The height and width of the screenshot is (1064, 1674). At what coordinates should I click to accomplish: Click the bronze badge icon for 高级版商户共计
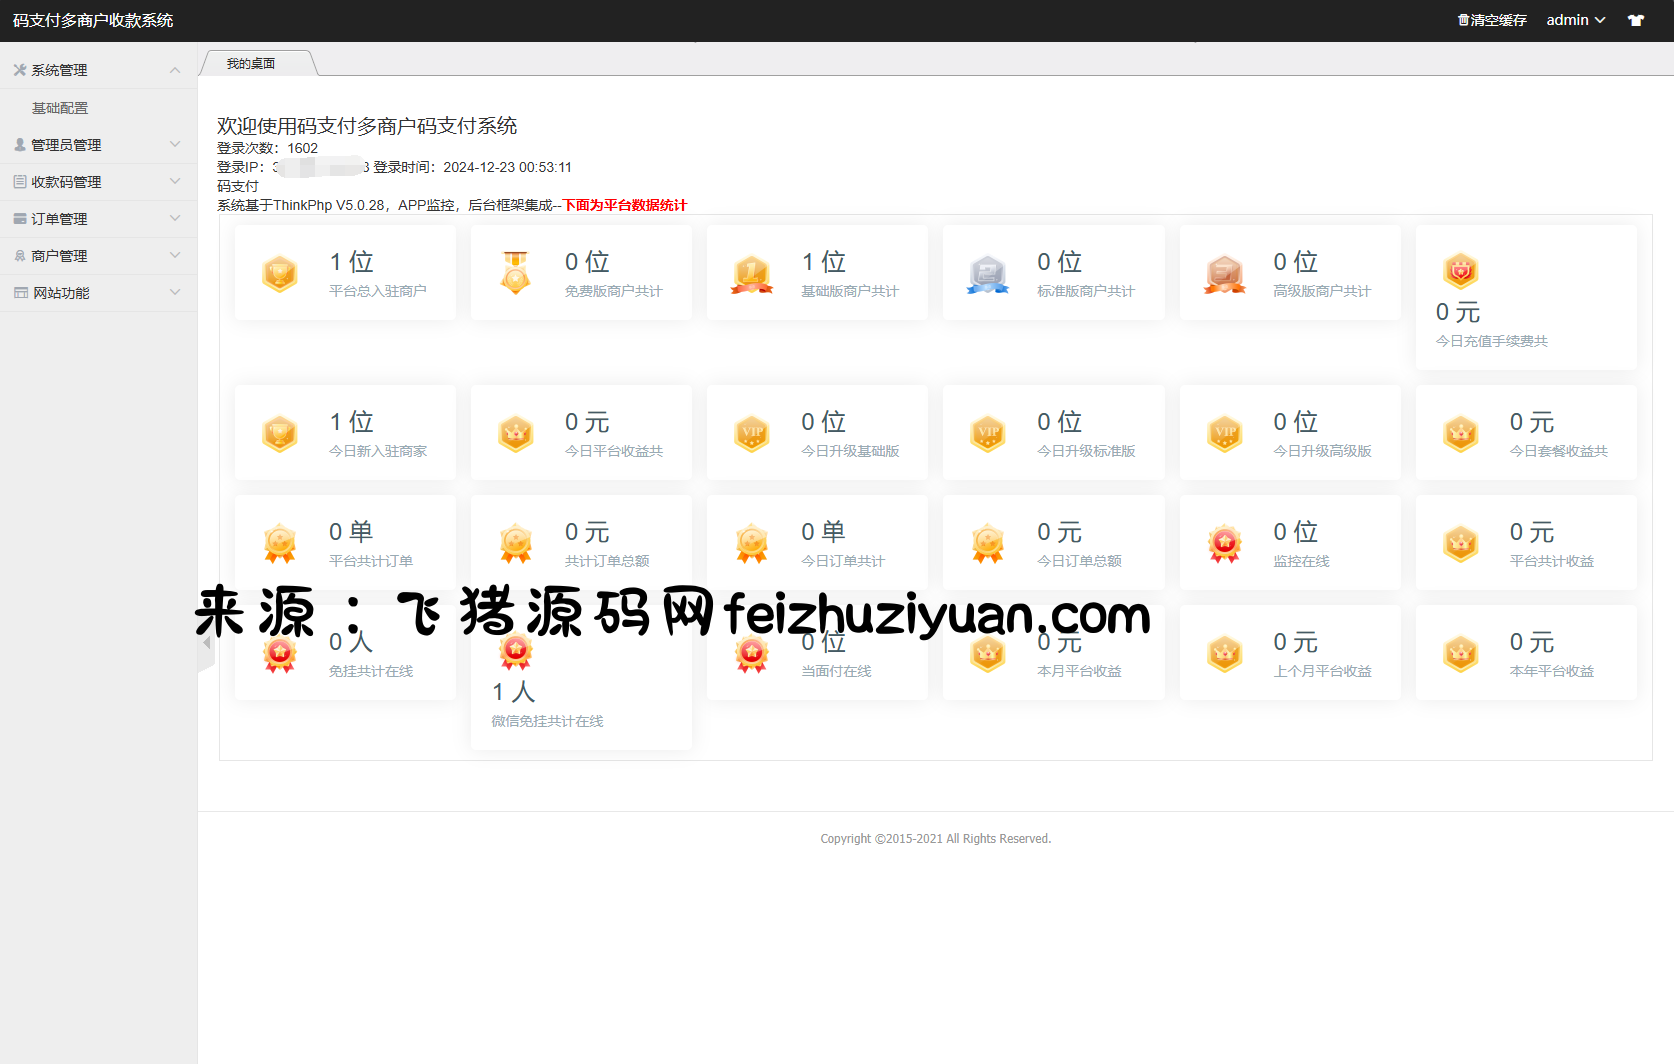click(x=1224, y=273)
